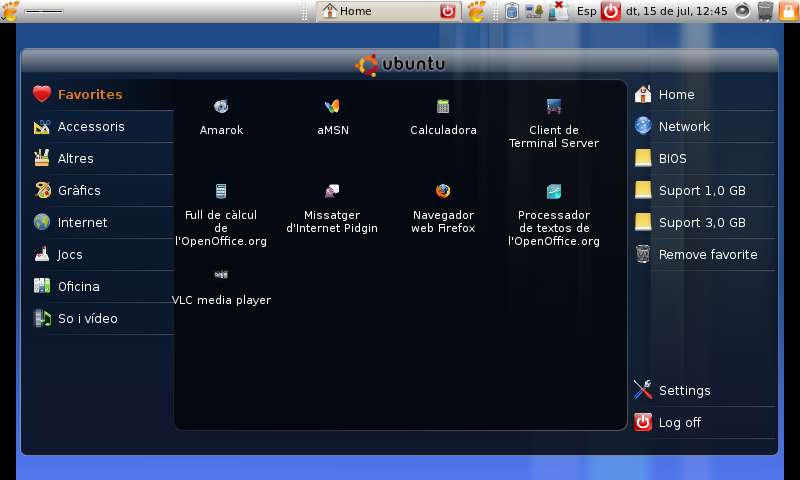800x480 pixels.
Task: Click the red power icon on Home button
Action: click(x=447, y=11)
